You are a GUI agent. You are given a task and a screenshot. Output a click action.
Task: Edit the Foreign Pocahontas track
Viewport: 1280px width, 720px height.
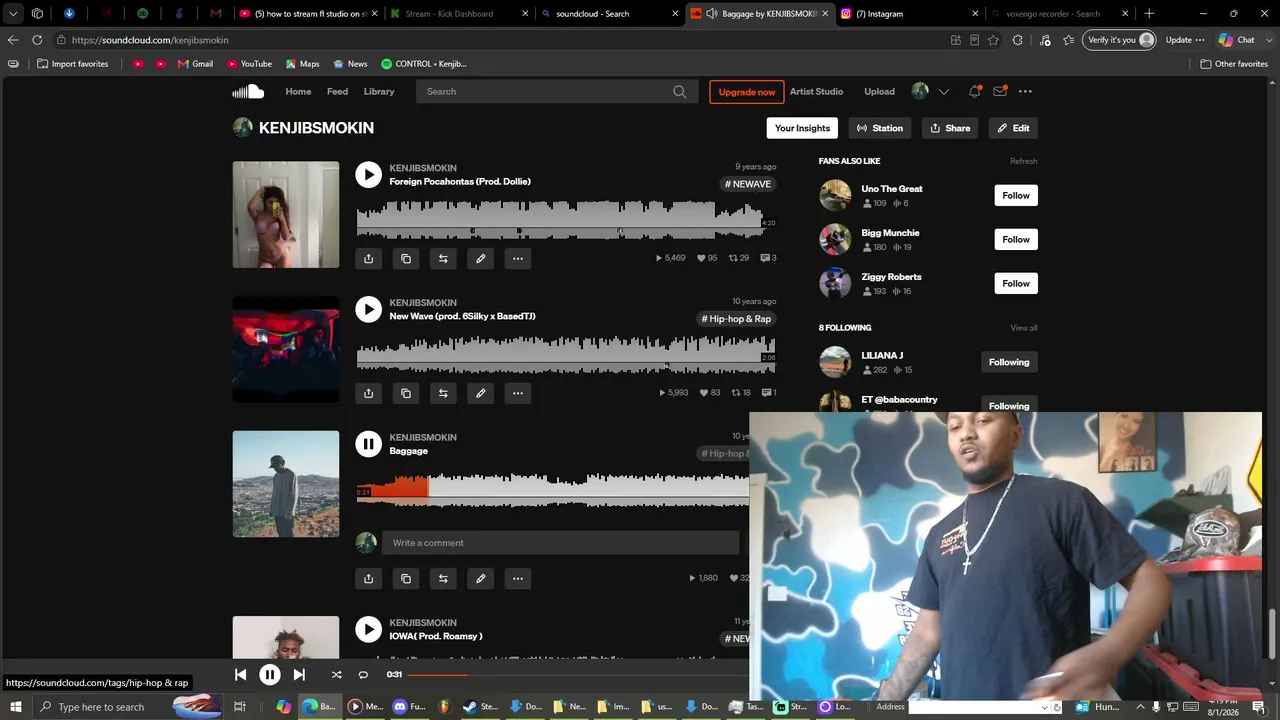[x=481, y=258]
